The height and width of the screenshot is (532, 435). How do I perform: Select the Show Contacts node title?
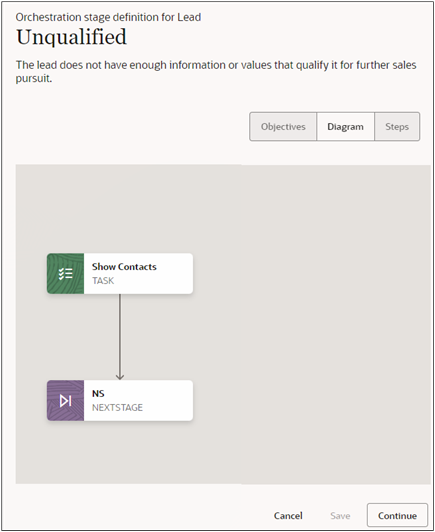click(124, 267)
